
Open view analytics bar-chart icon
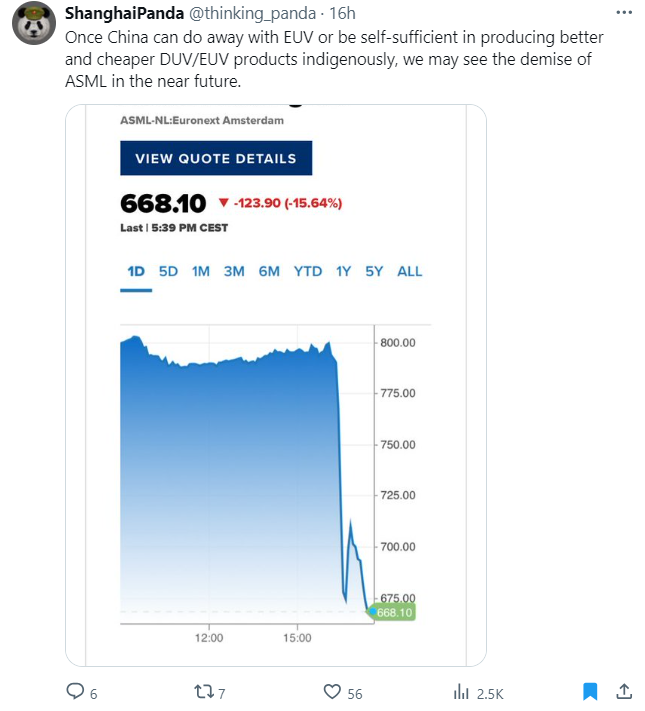pyautogui.click(x=461, y=692)
